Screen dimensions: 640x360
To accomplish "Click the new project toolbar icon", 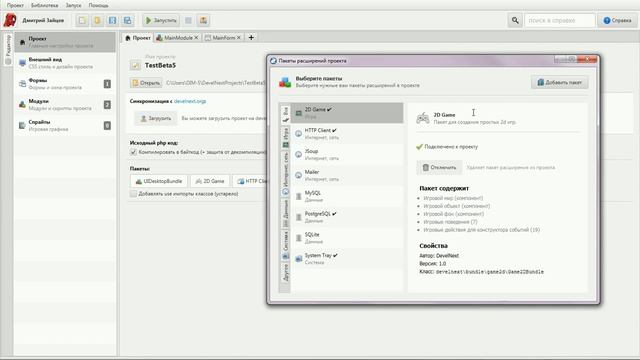I will coord(82,20).
